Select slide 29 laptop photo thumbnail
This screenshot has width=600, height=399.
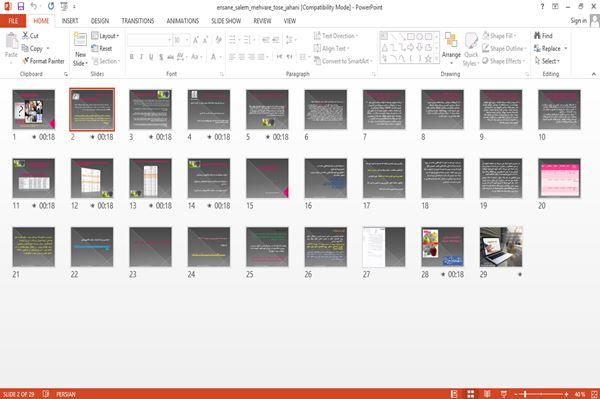(x=501, y=247)
